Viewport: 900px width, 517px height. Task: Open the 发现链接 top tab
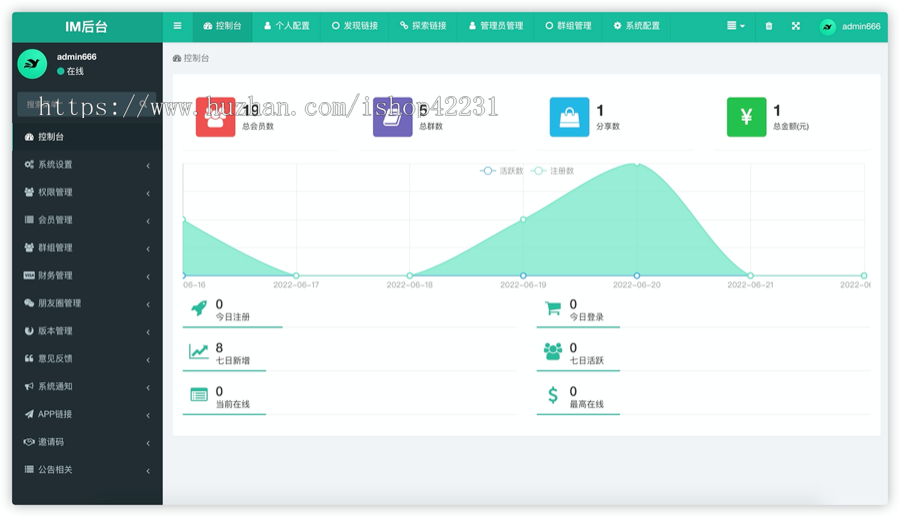(x=355, y=26)
